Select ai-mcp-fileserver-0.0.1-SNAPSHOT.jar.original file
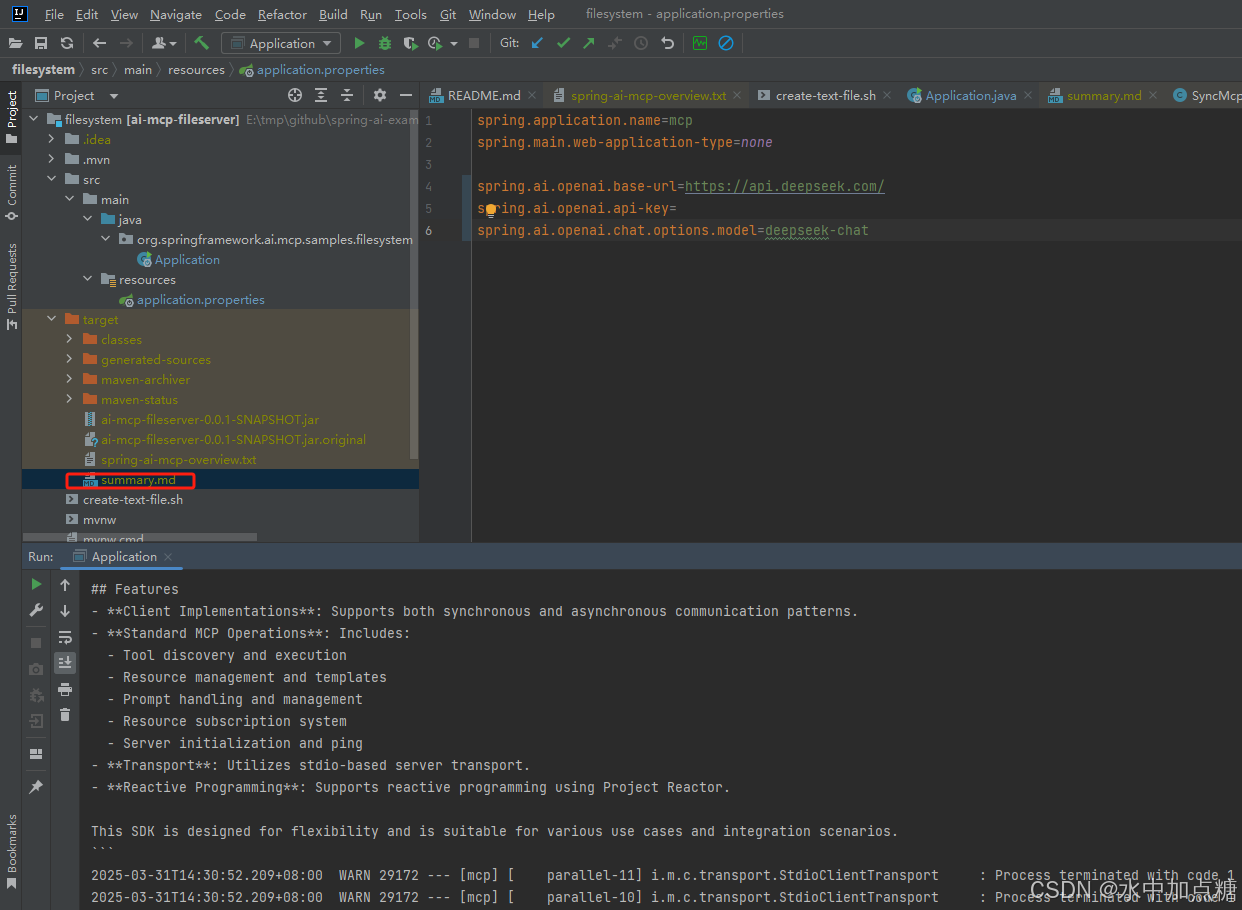The image size is (1242, 910). click(x=233, y=439)
